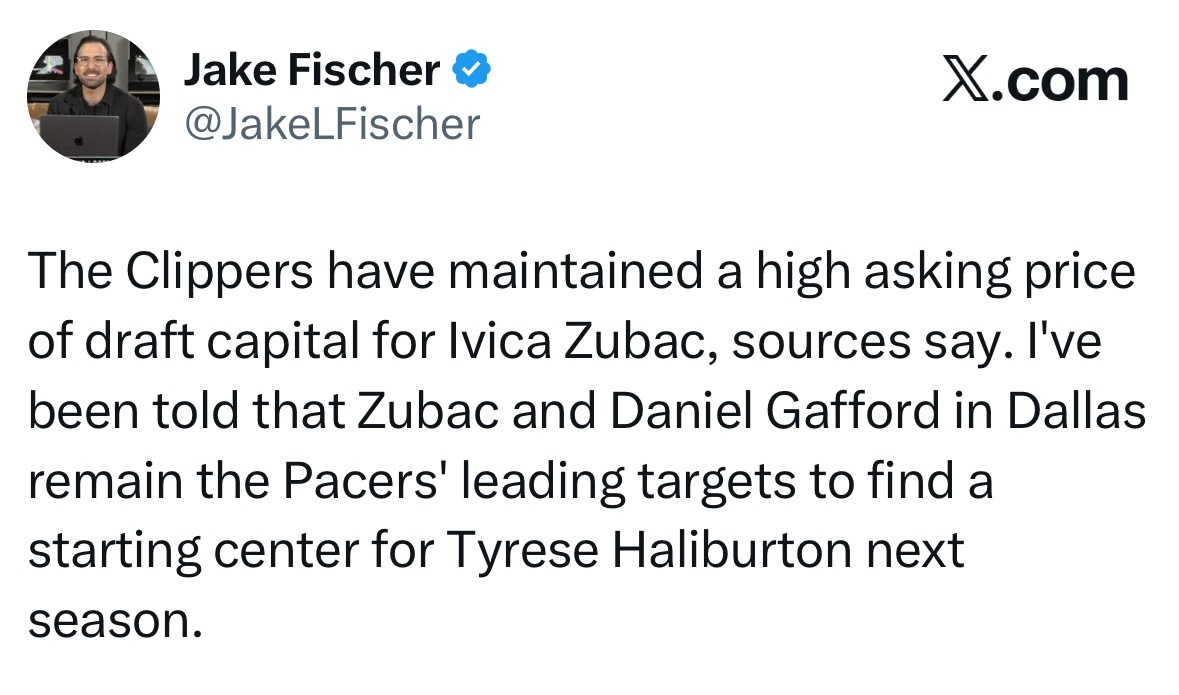The width and height of the screenshot is (1179, 695).
Task: Click the word "season." on the last line
Action: tap(116, 621)
